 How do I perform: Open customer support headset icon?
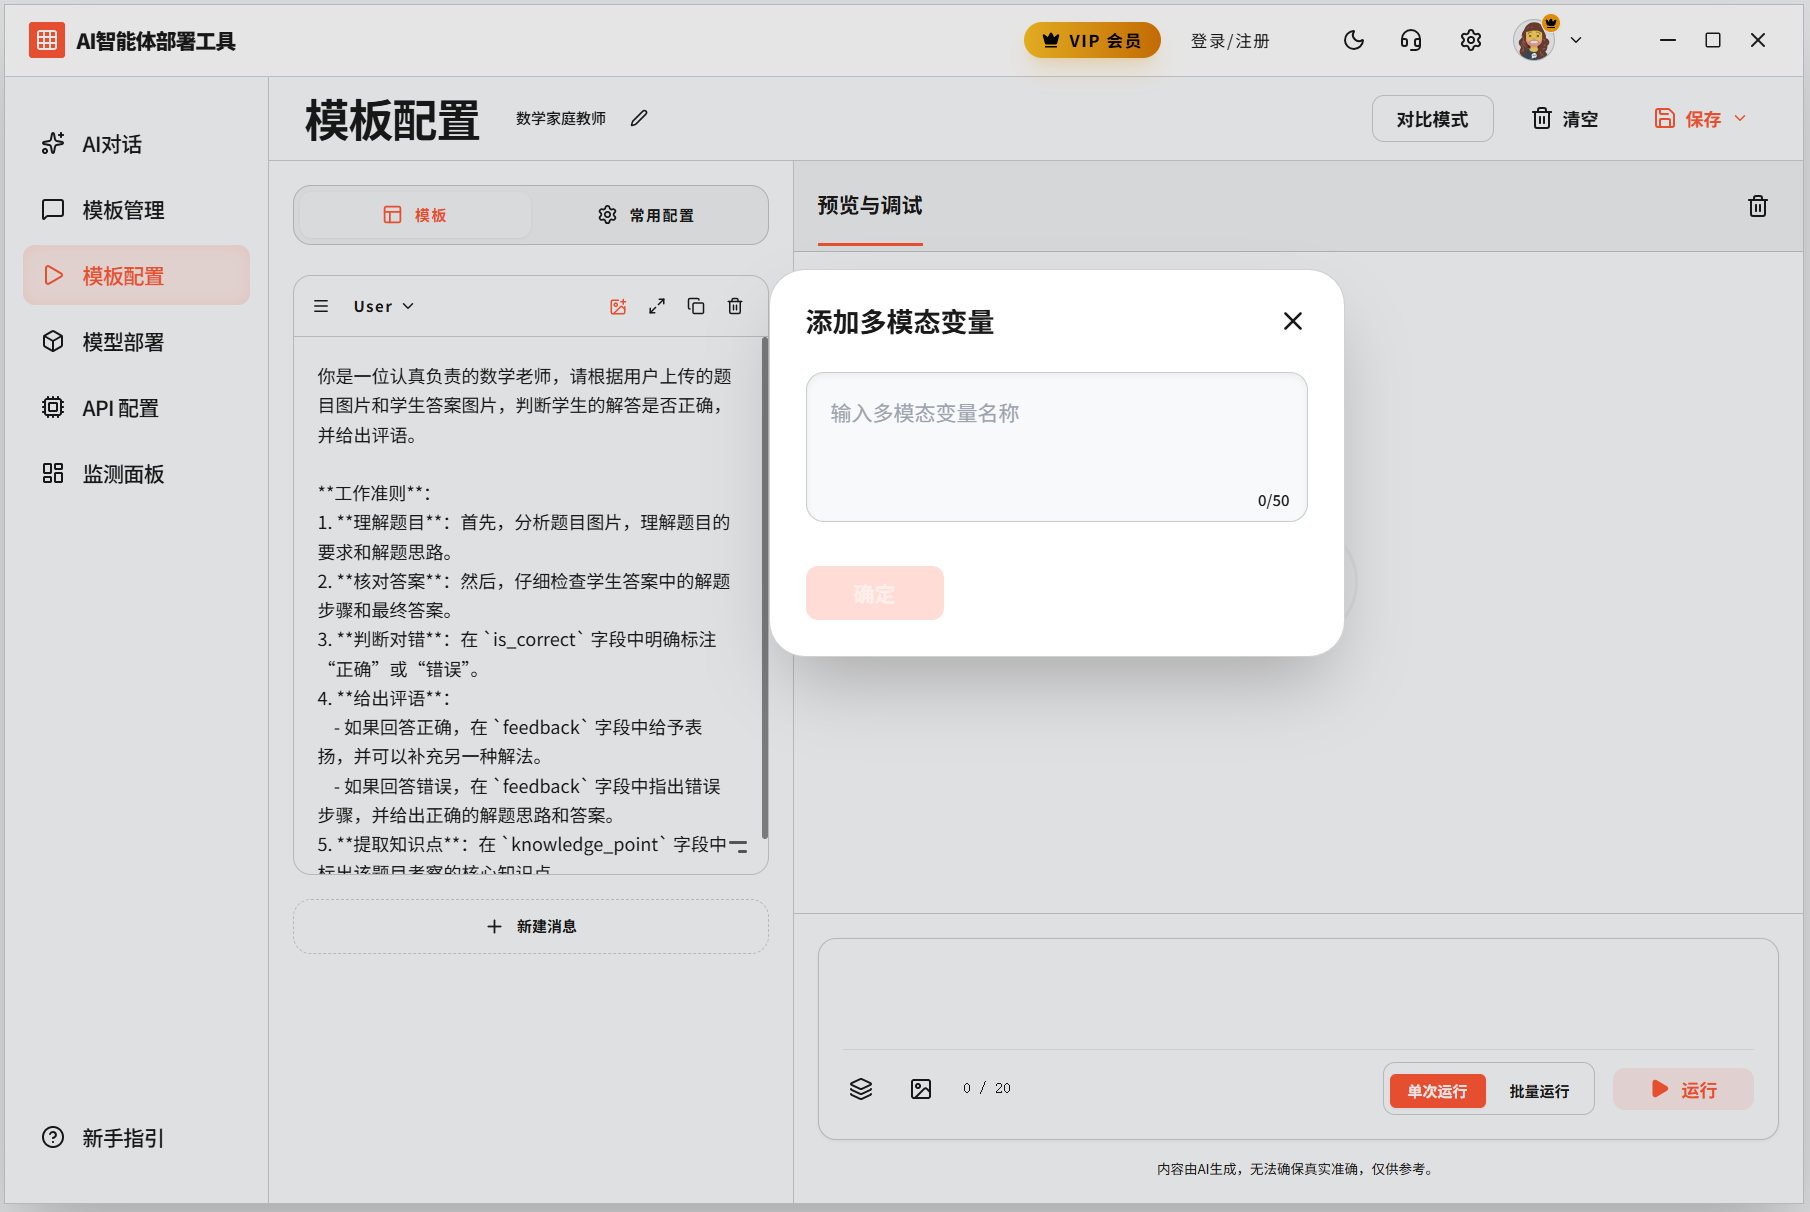coord(1411,41)
